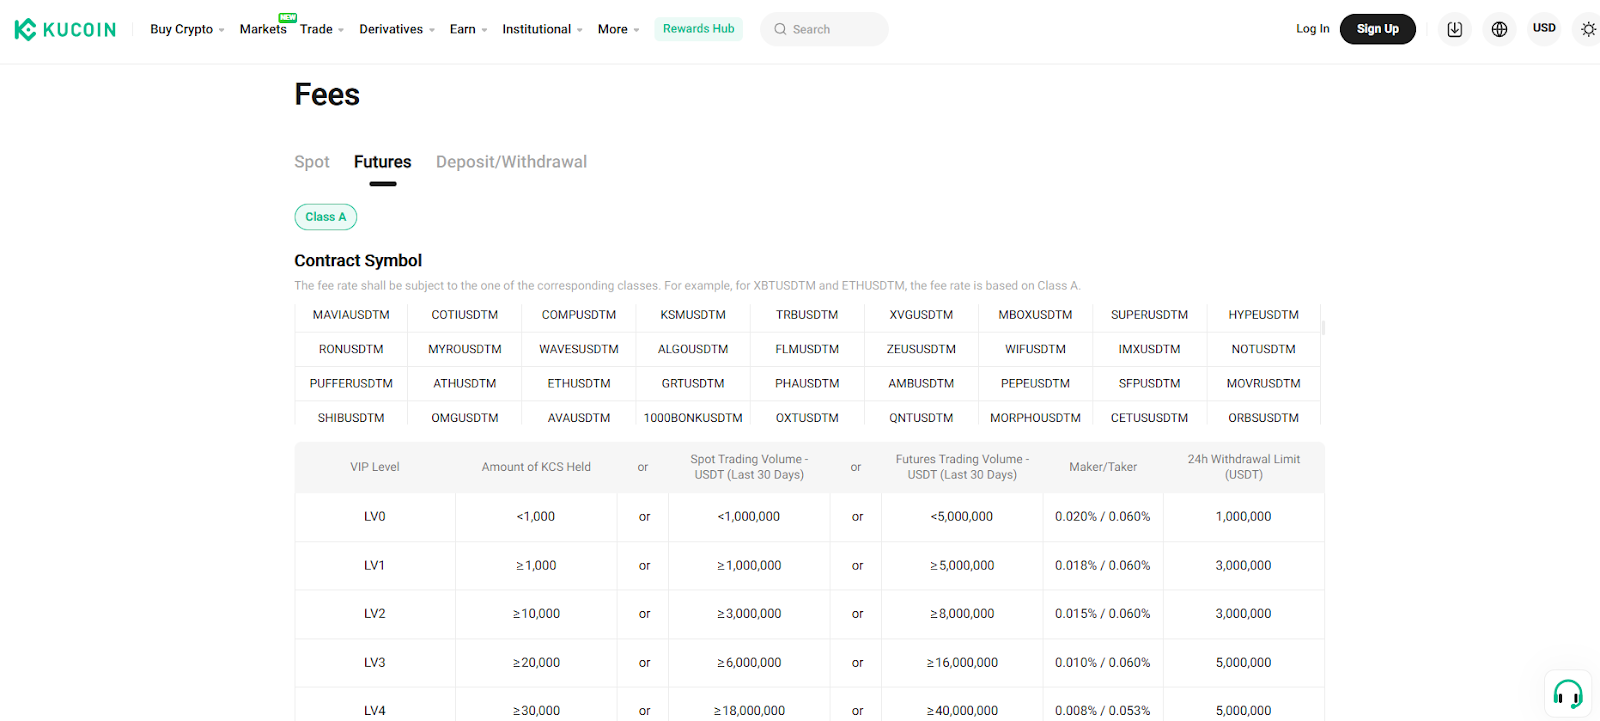This screenshot has height=721, width=1600.
Task: Select the Futures fees tab
Action: tap(382, 162)
